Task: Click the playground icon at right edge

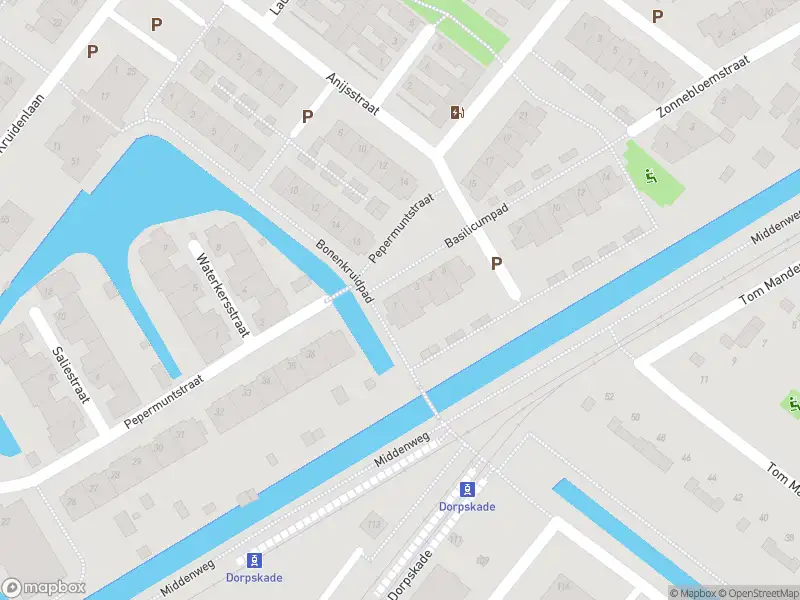Action: [x=794, y=404]
